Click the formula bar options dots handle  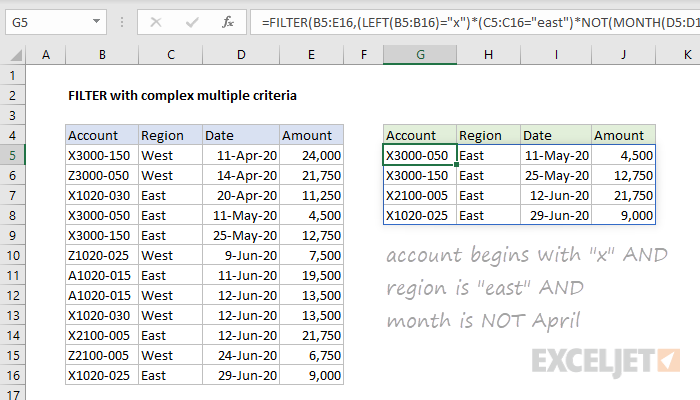pos(122,22)
